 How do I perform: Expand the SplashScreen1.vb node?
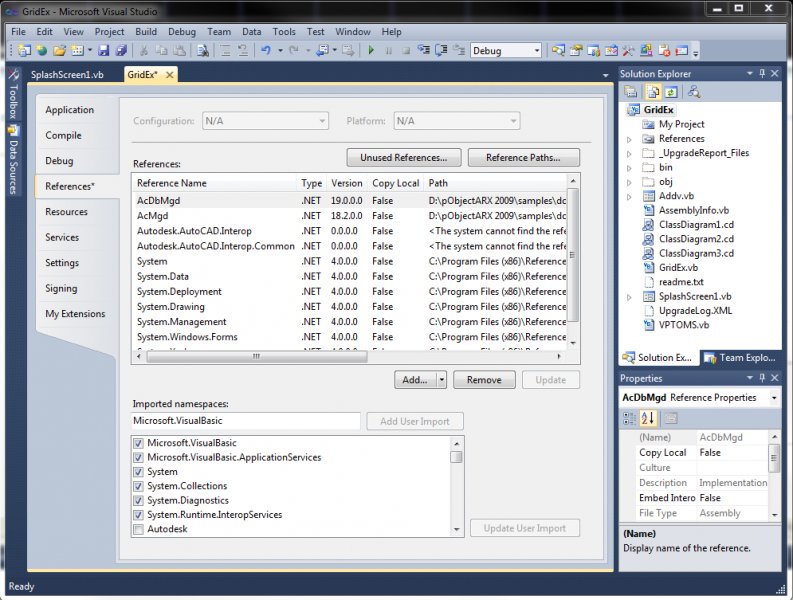629,297
